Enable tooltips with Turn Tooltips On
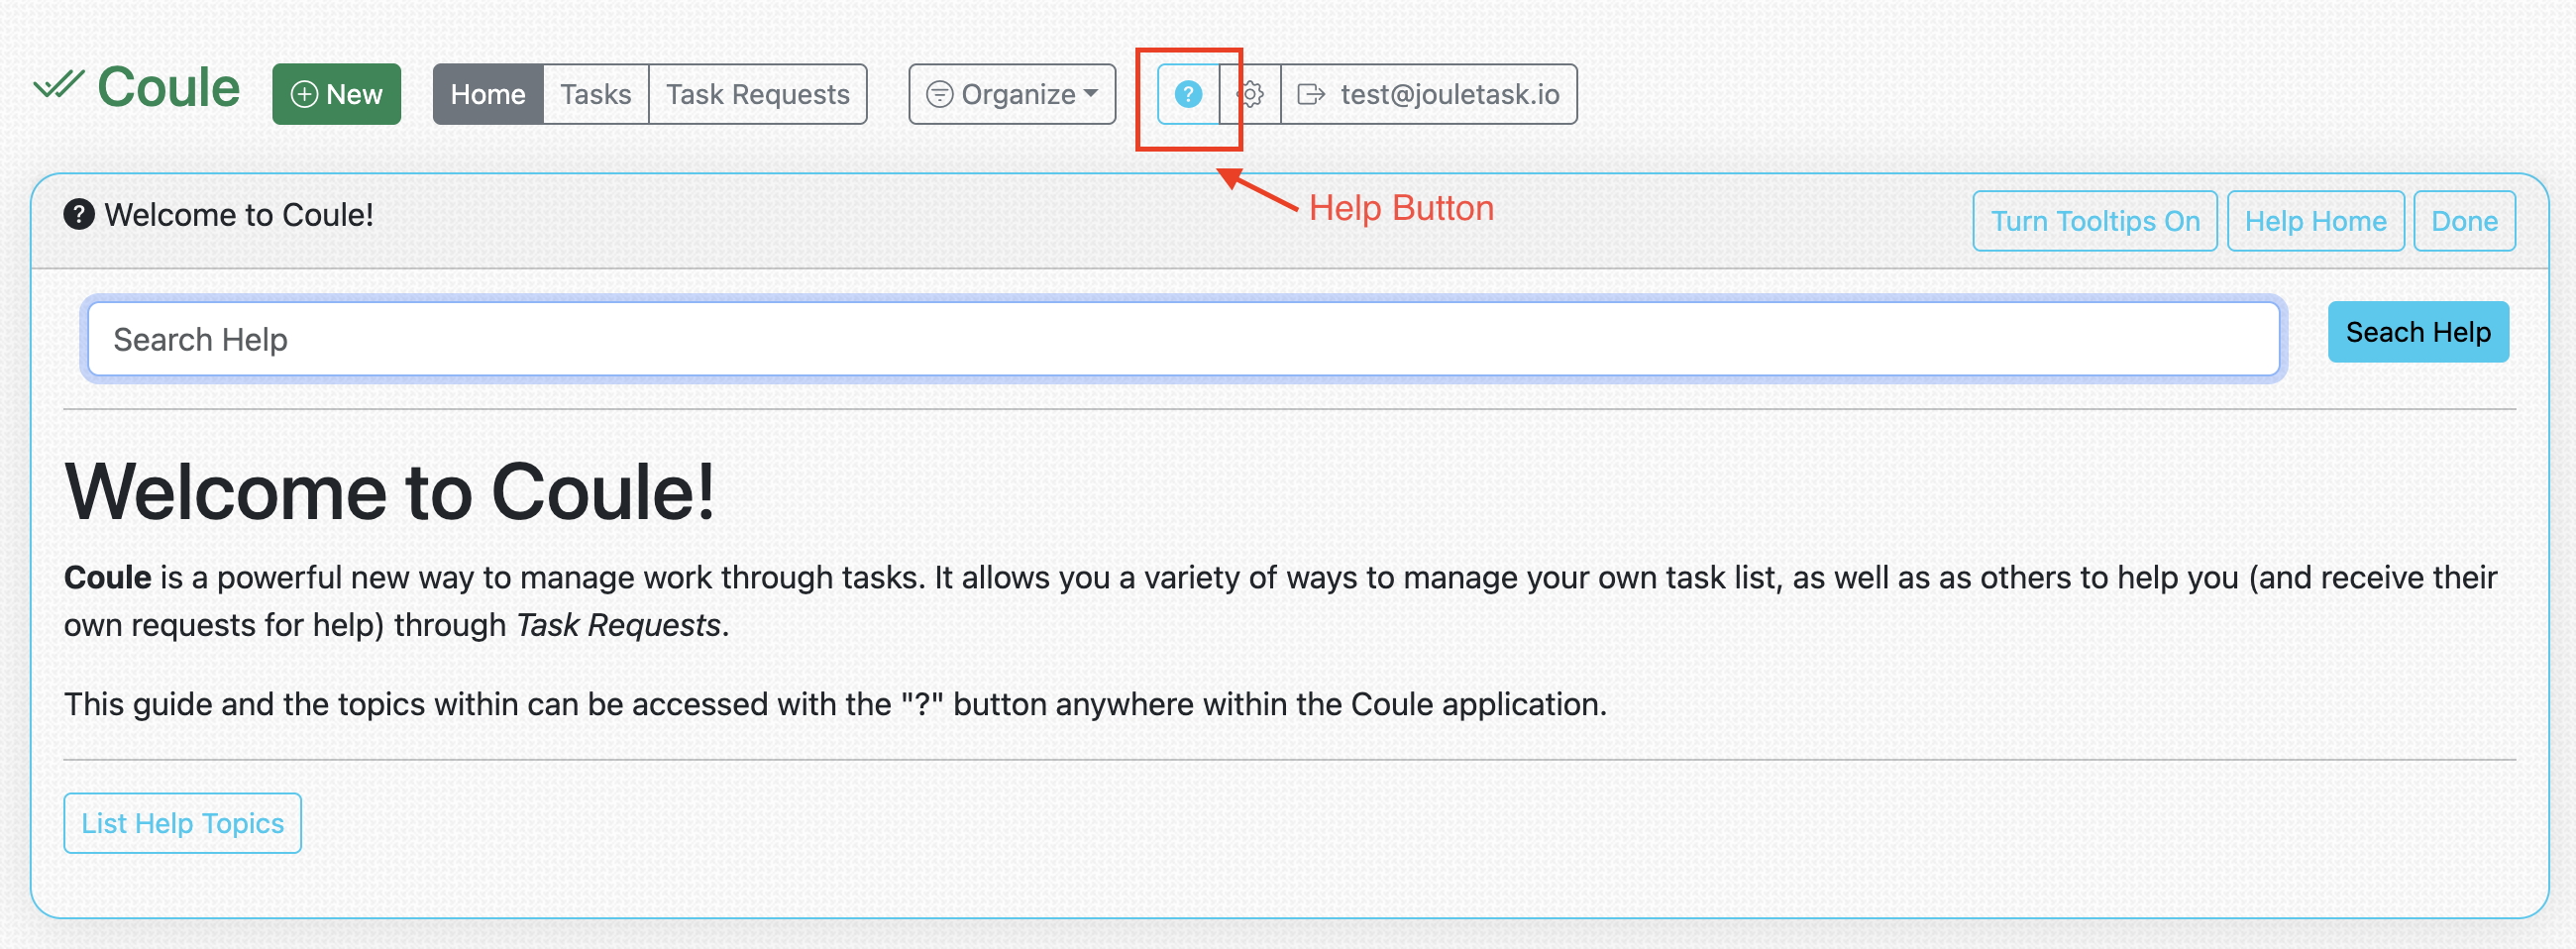This screenshot has height=949, width=2576. [x=2094, y=221]
